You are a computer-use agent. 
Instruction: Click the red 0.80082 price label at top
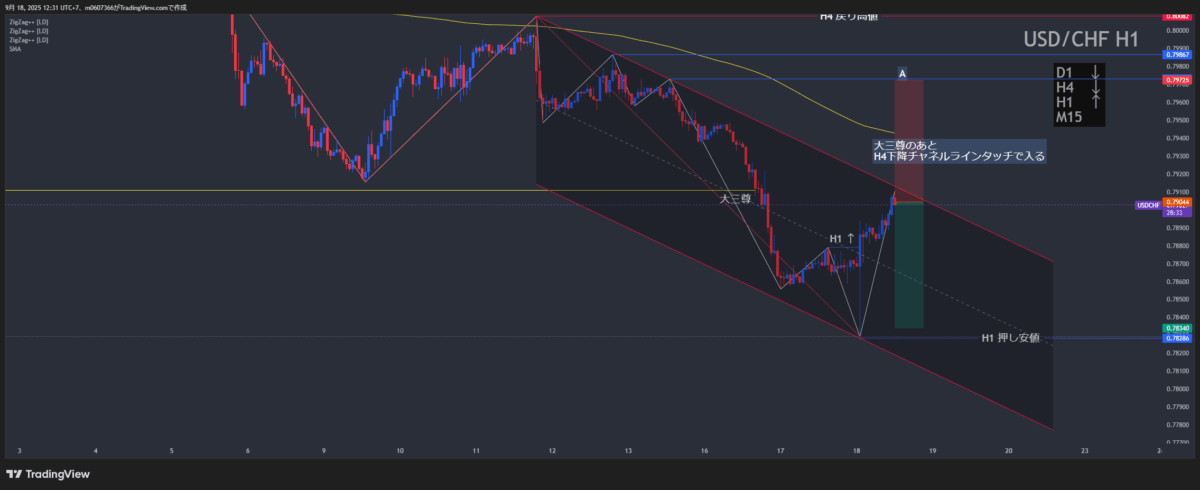click(x=1175, y=17)
